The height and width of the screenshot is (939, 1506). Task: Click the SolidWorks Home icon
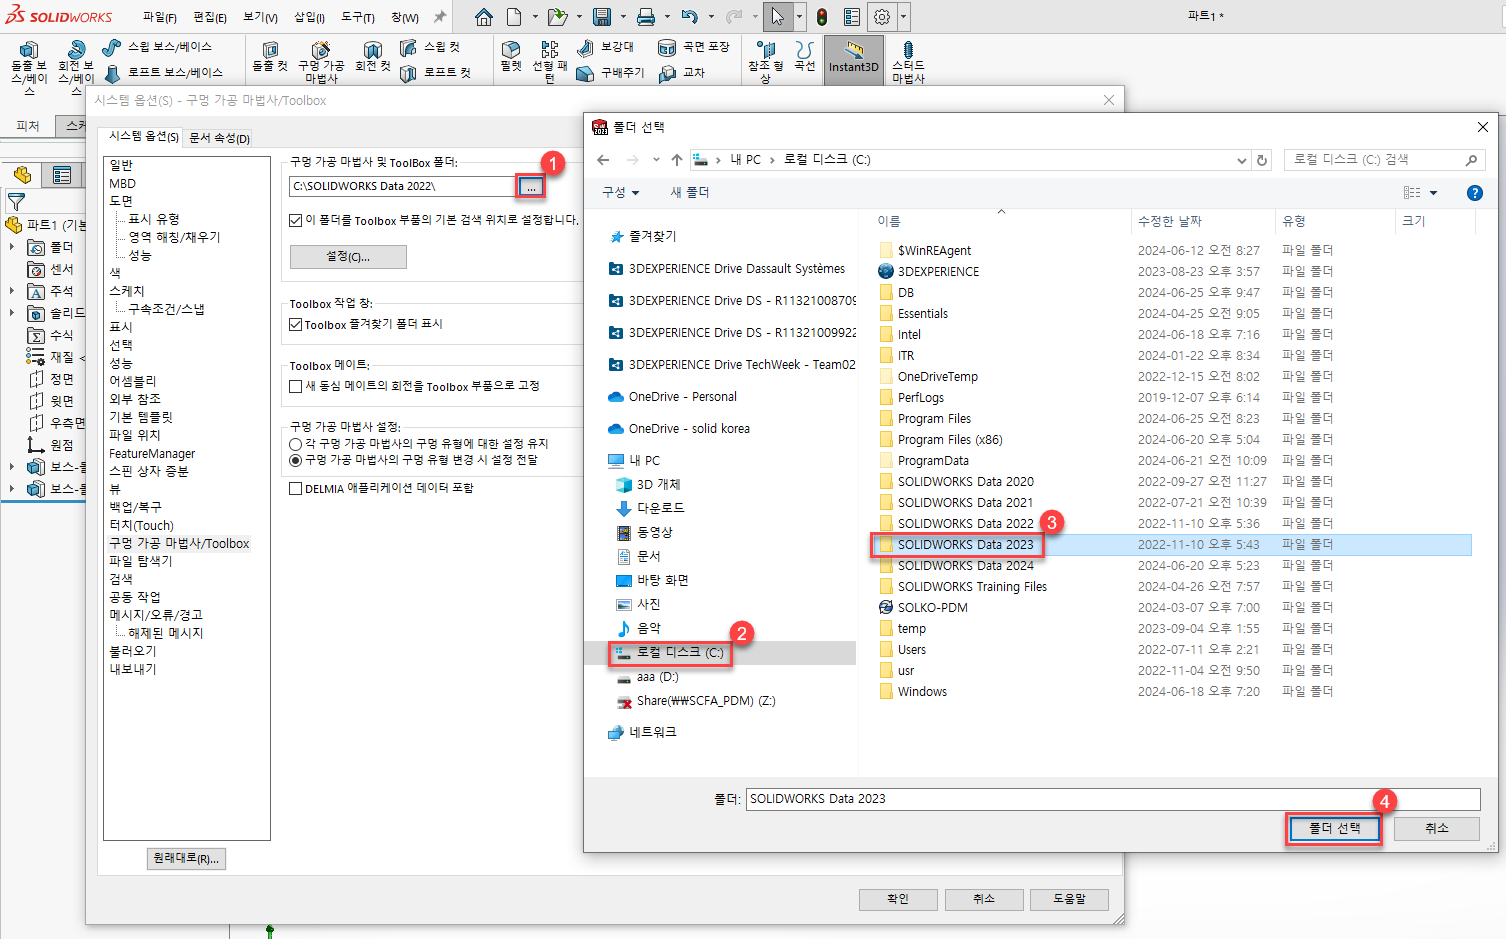484,17
